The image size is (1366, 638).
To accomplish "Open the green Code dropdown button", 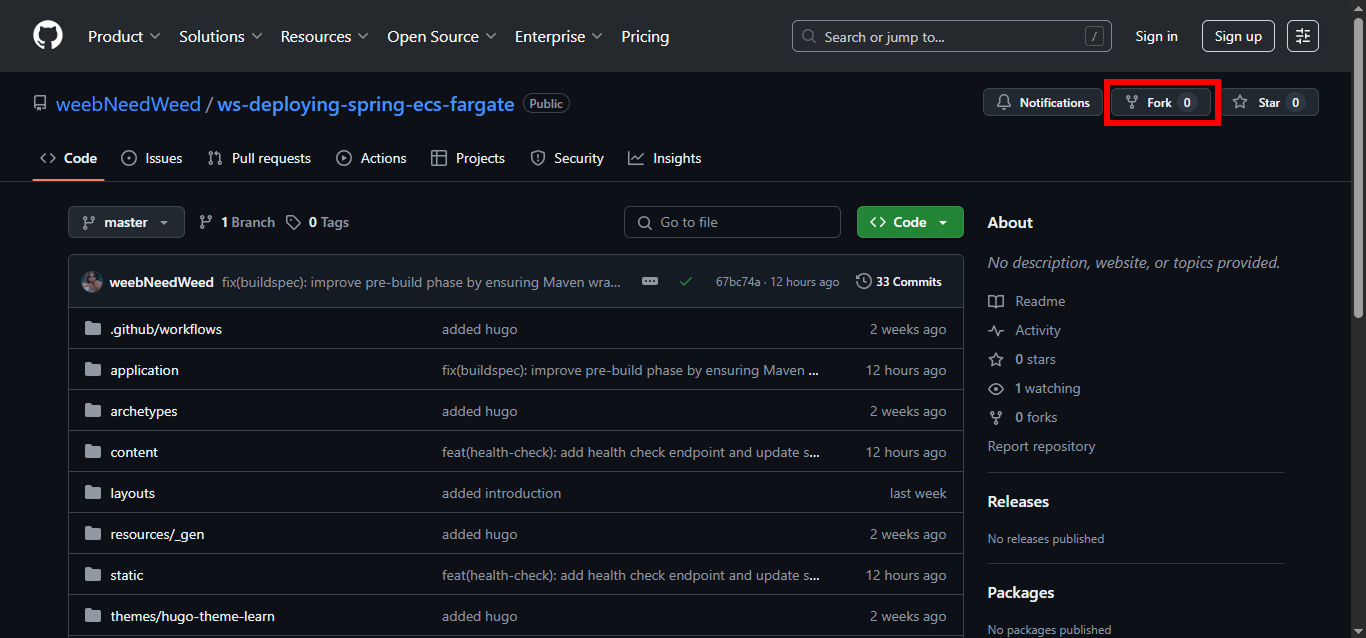I will [910, 222].
